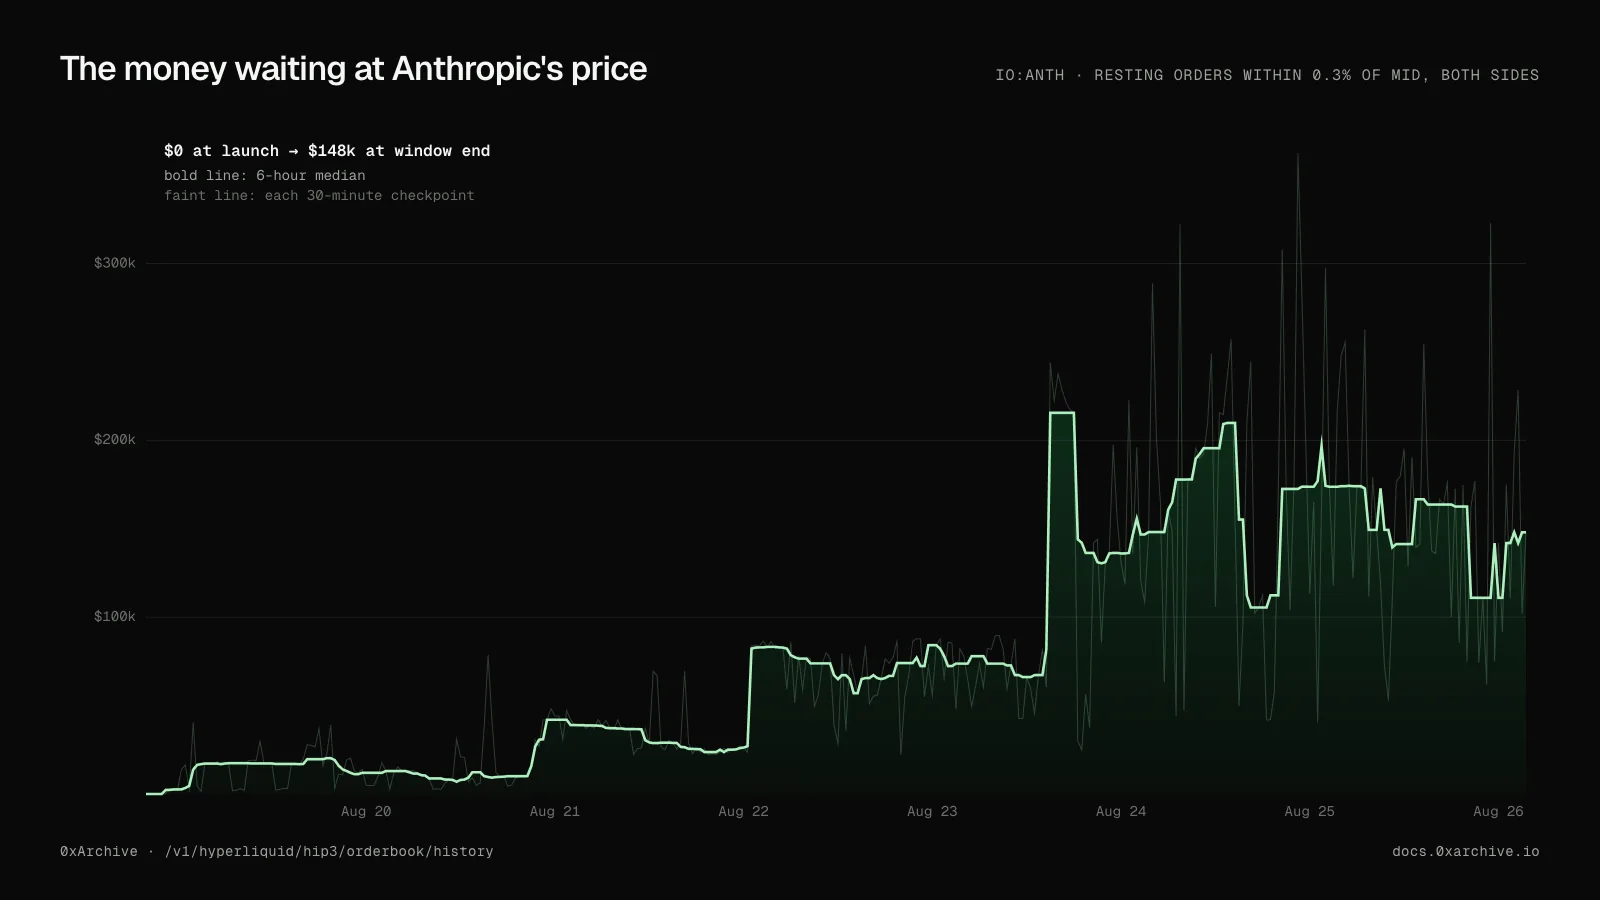Click the Aug 23 x-axis label
Screen dimensions: 1600x900
click(x=932, y=811)
